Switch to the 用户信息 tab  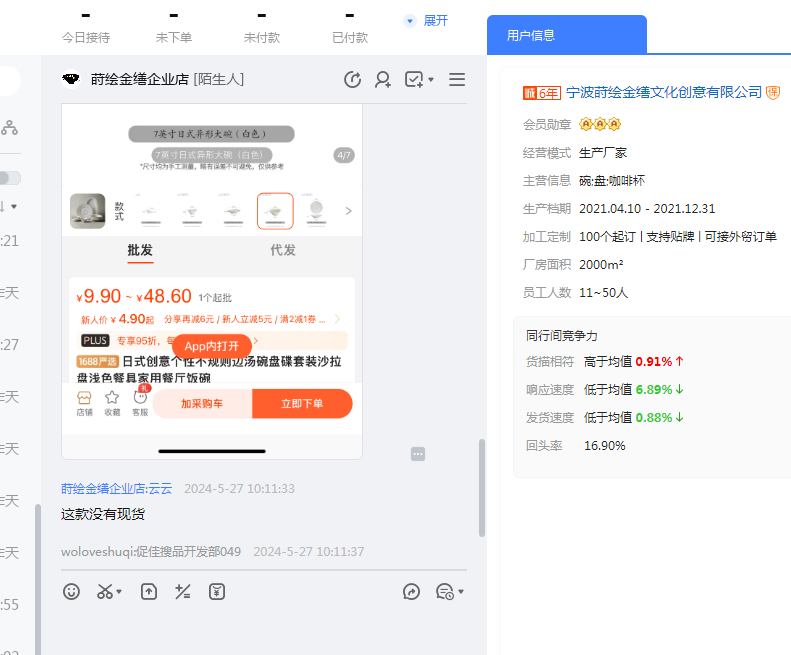[566, 35]
